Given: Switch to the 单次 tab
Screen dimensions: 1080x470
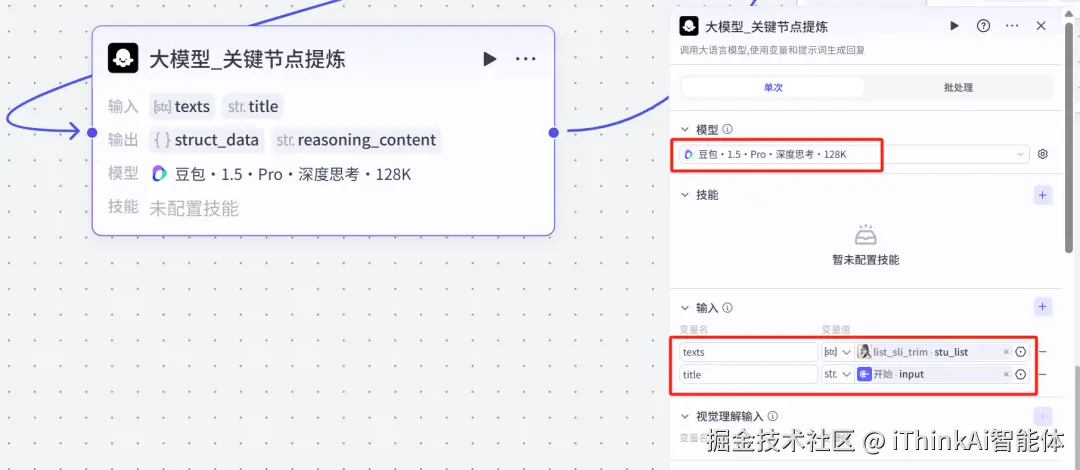Looking at the screenshot, I should click(x=773, y=88).
